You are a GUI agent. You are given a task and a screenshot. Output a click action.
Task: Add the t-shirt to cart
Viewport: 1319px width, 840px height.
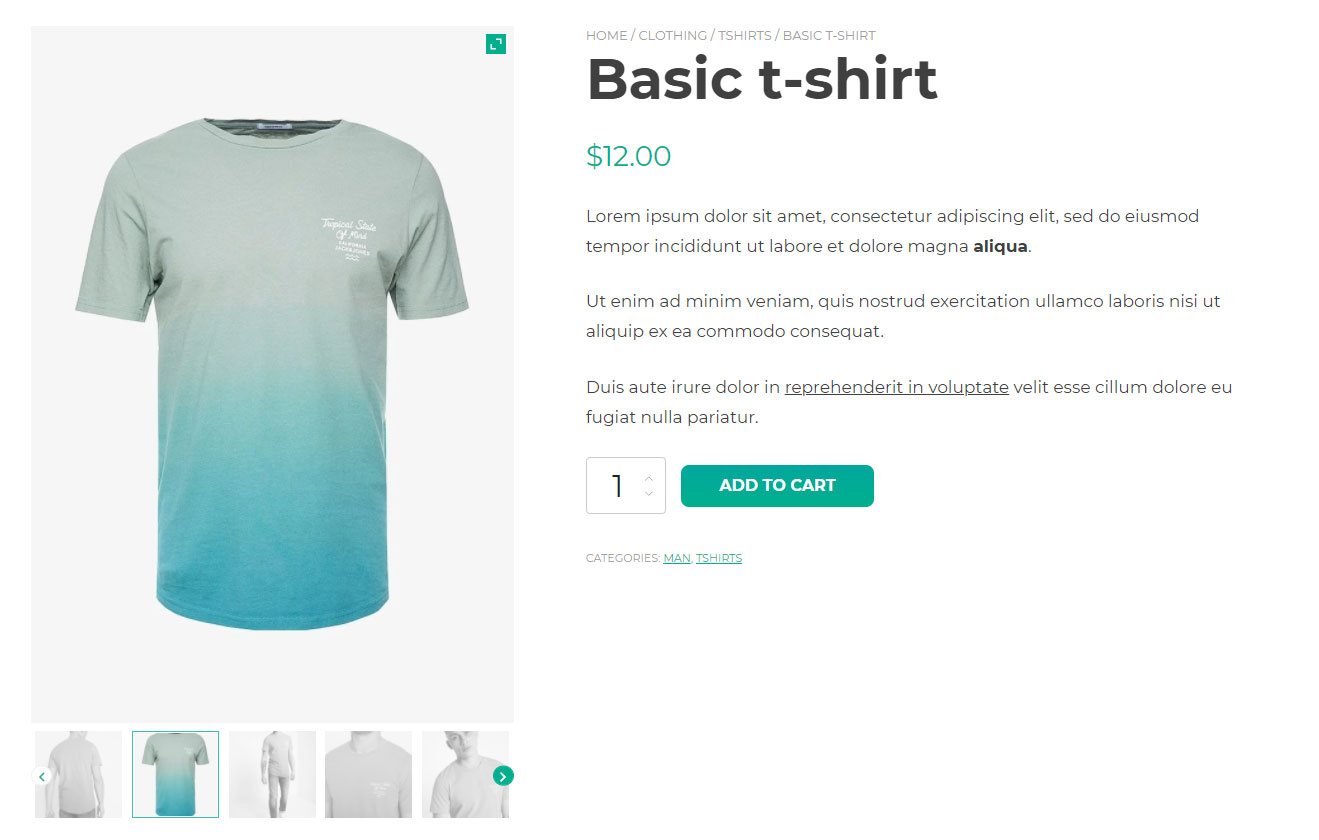coord(777,486)
